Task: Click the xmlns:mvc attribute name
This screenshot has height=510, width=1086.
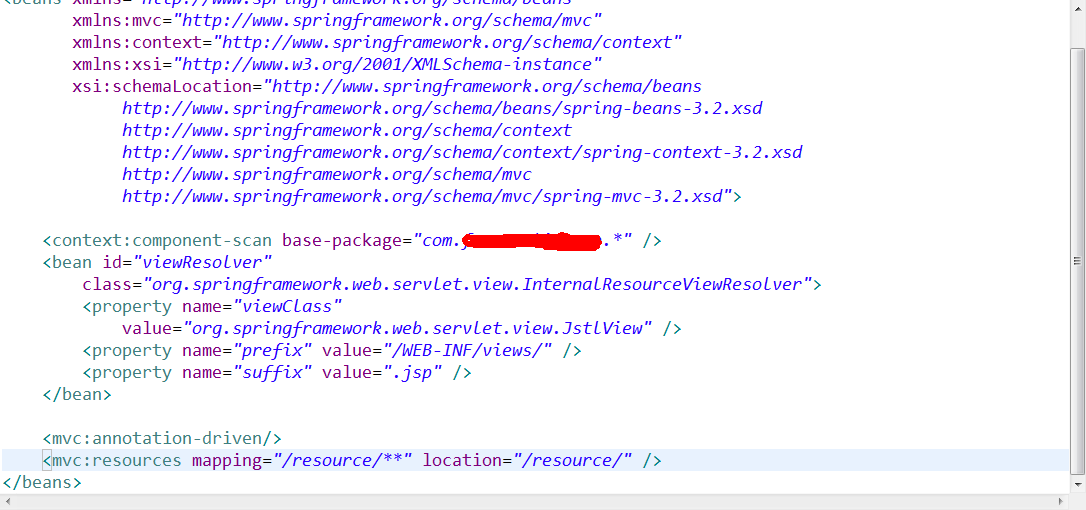Action: click(x=117, y=20)
